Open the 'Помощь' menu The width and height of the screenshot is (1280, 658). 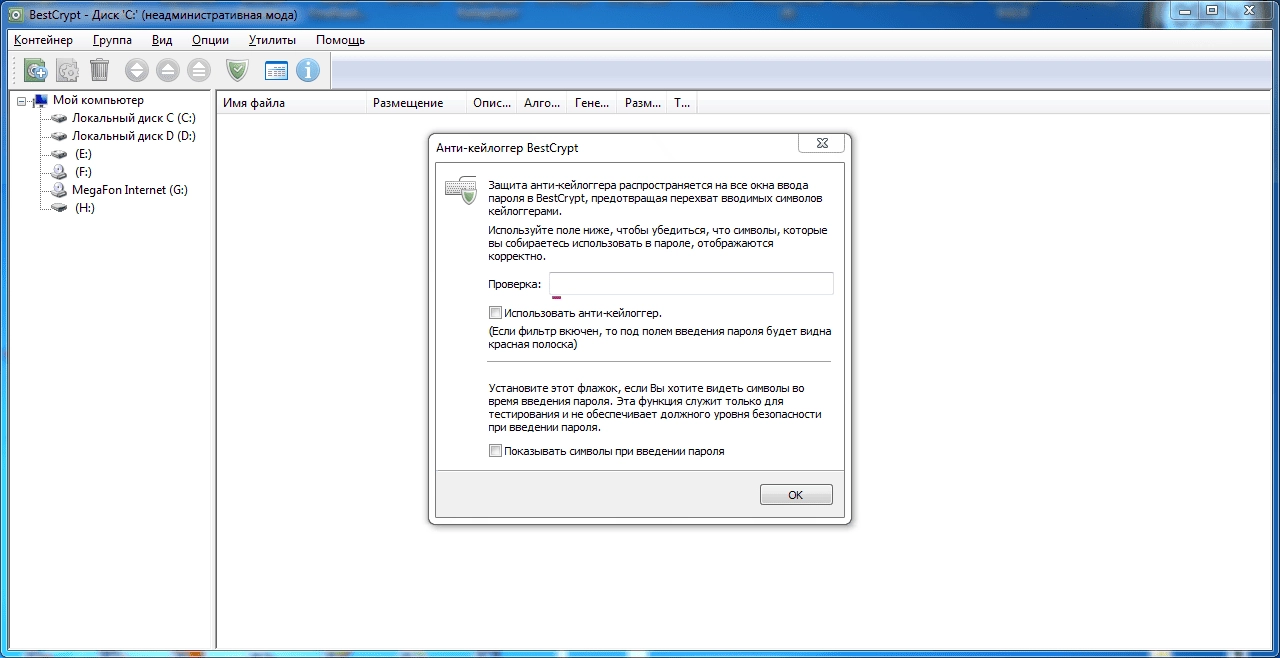pos(340,40)
